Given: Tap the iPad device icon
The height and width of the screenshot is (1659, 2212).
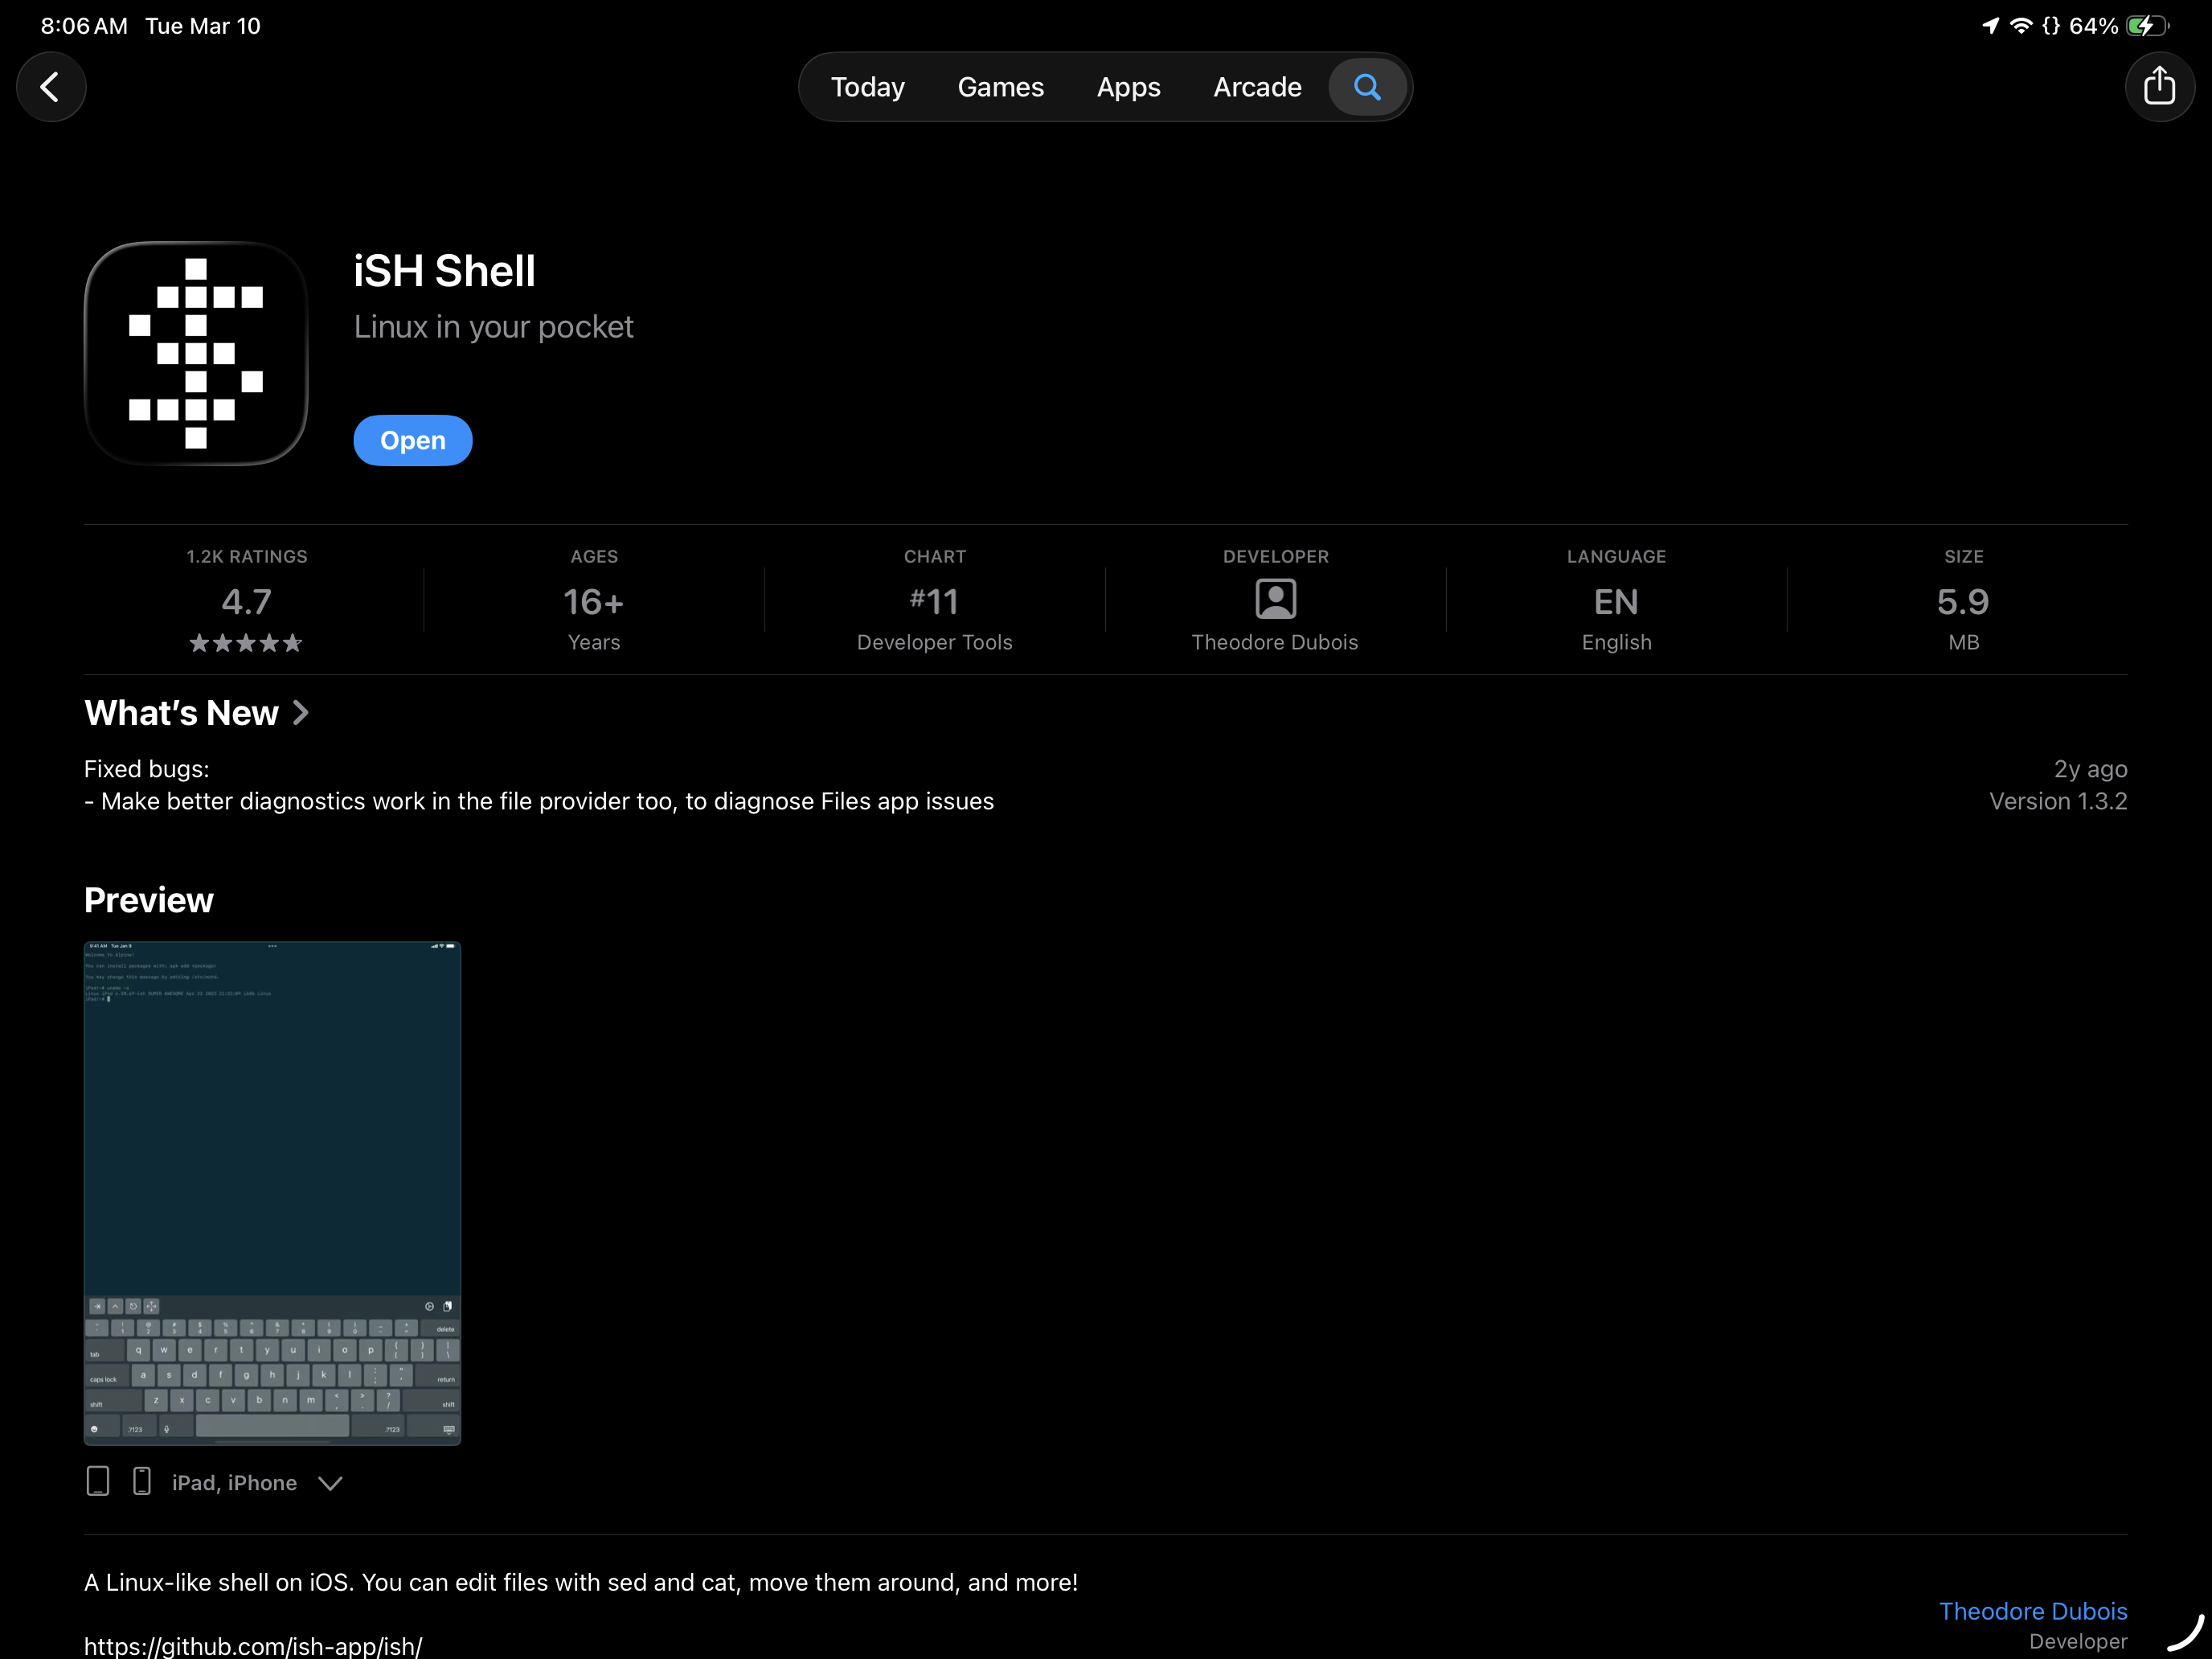Looking at the screenshot, I should [x=98, y=1481].
